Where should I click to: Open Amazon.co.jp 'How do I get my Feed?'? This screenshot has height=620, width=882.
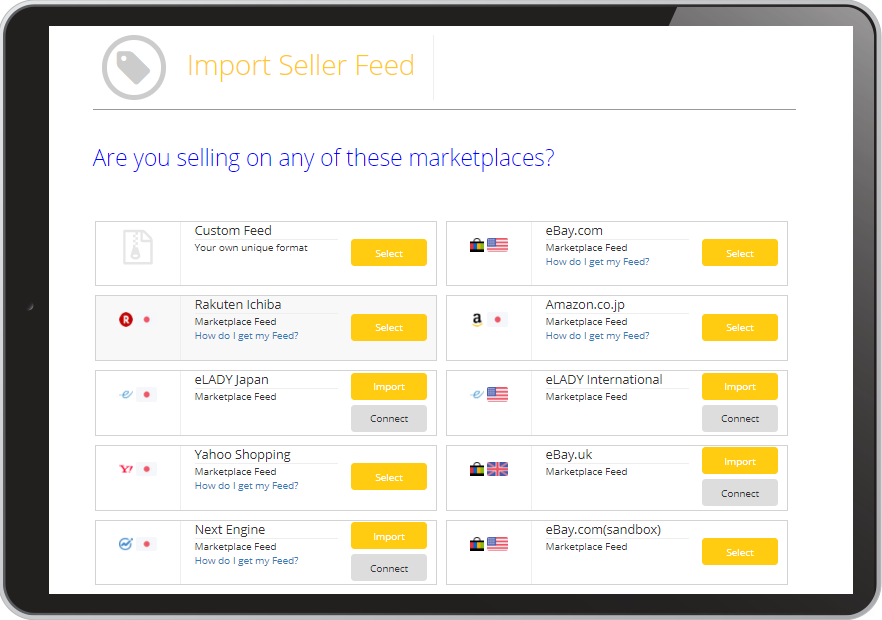(x=597, y=336)
